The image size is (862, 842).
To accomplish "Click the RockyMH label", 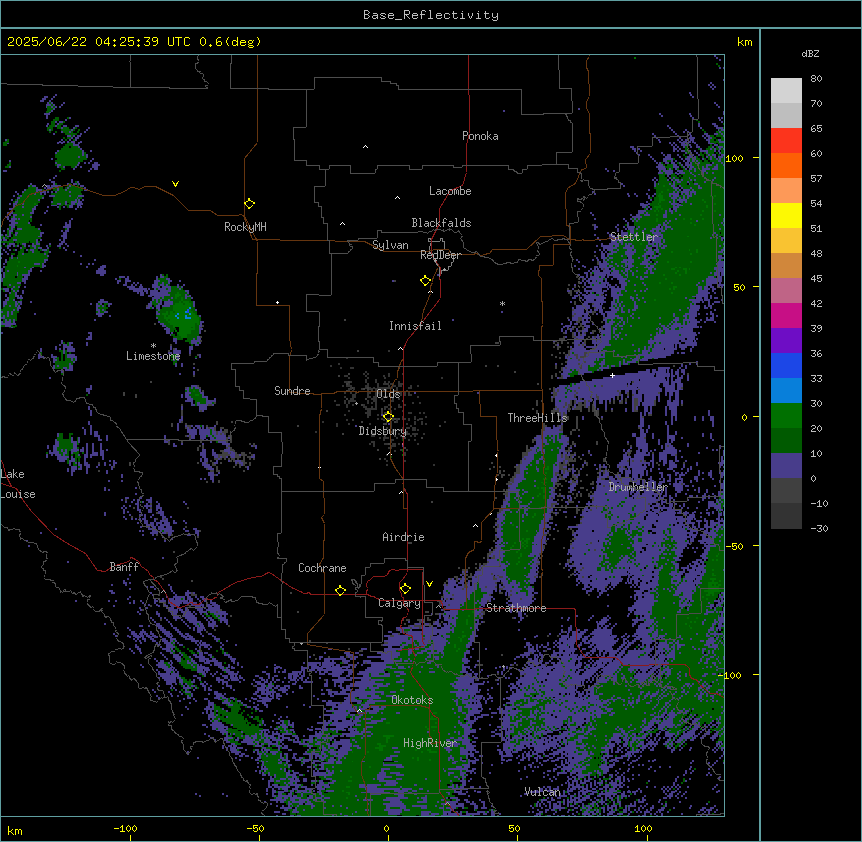I will pos(245,227).
